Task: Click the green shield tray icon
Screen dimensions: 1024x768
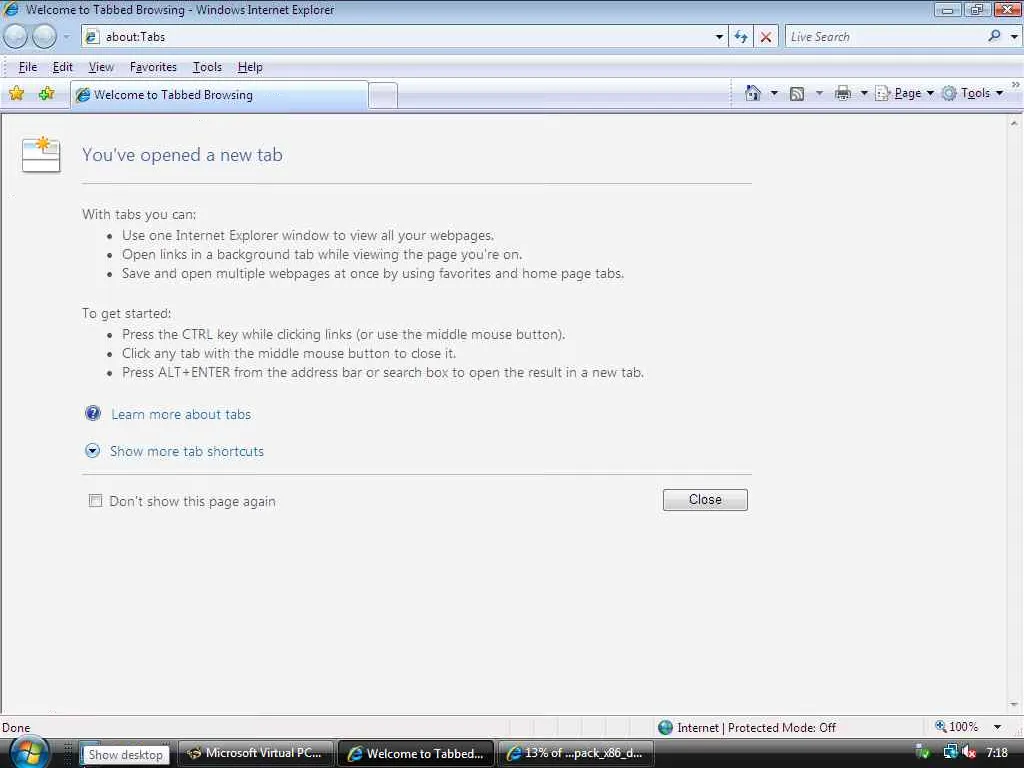Action: (x=923, y=752)
